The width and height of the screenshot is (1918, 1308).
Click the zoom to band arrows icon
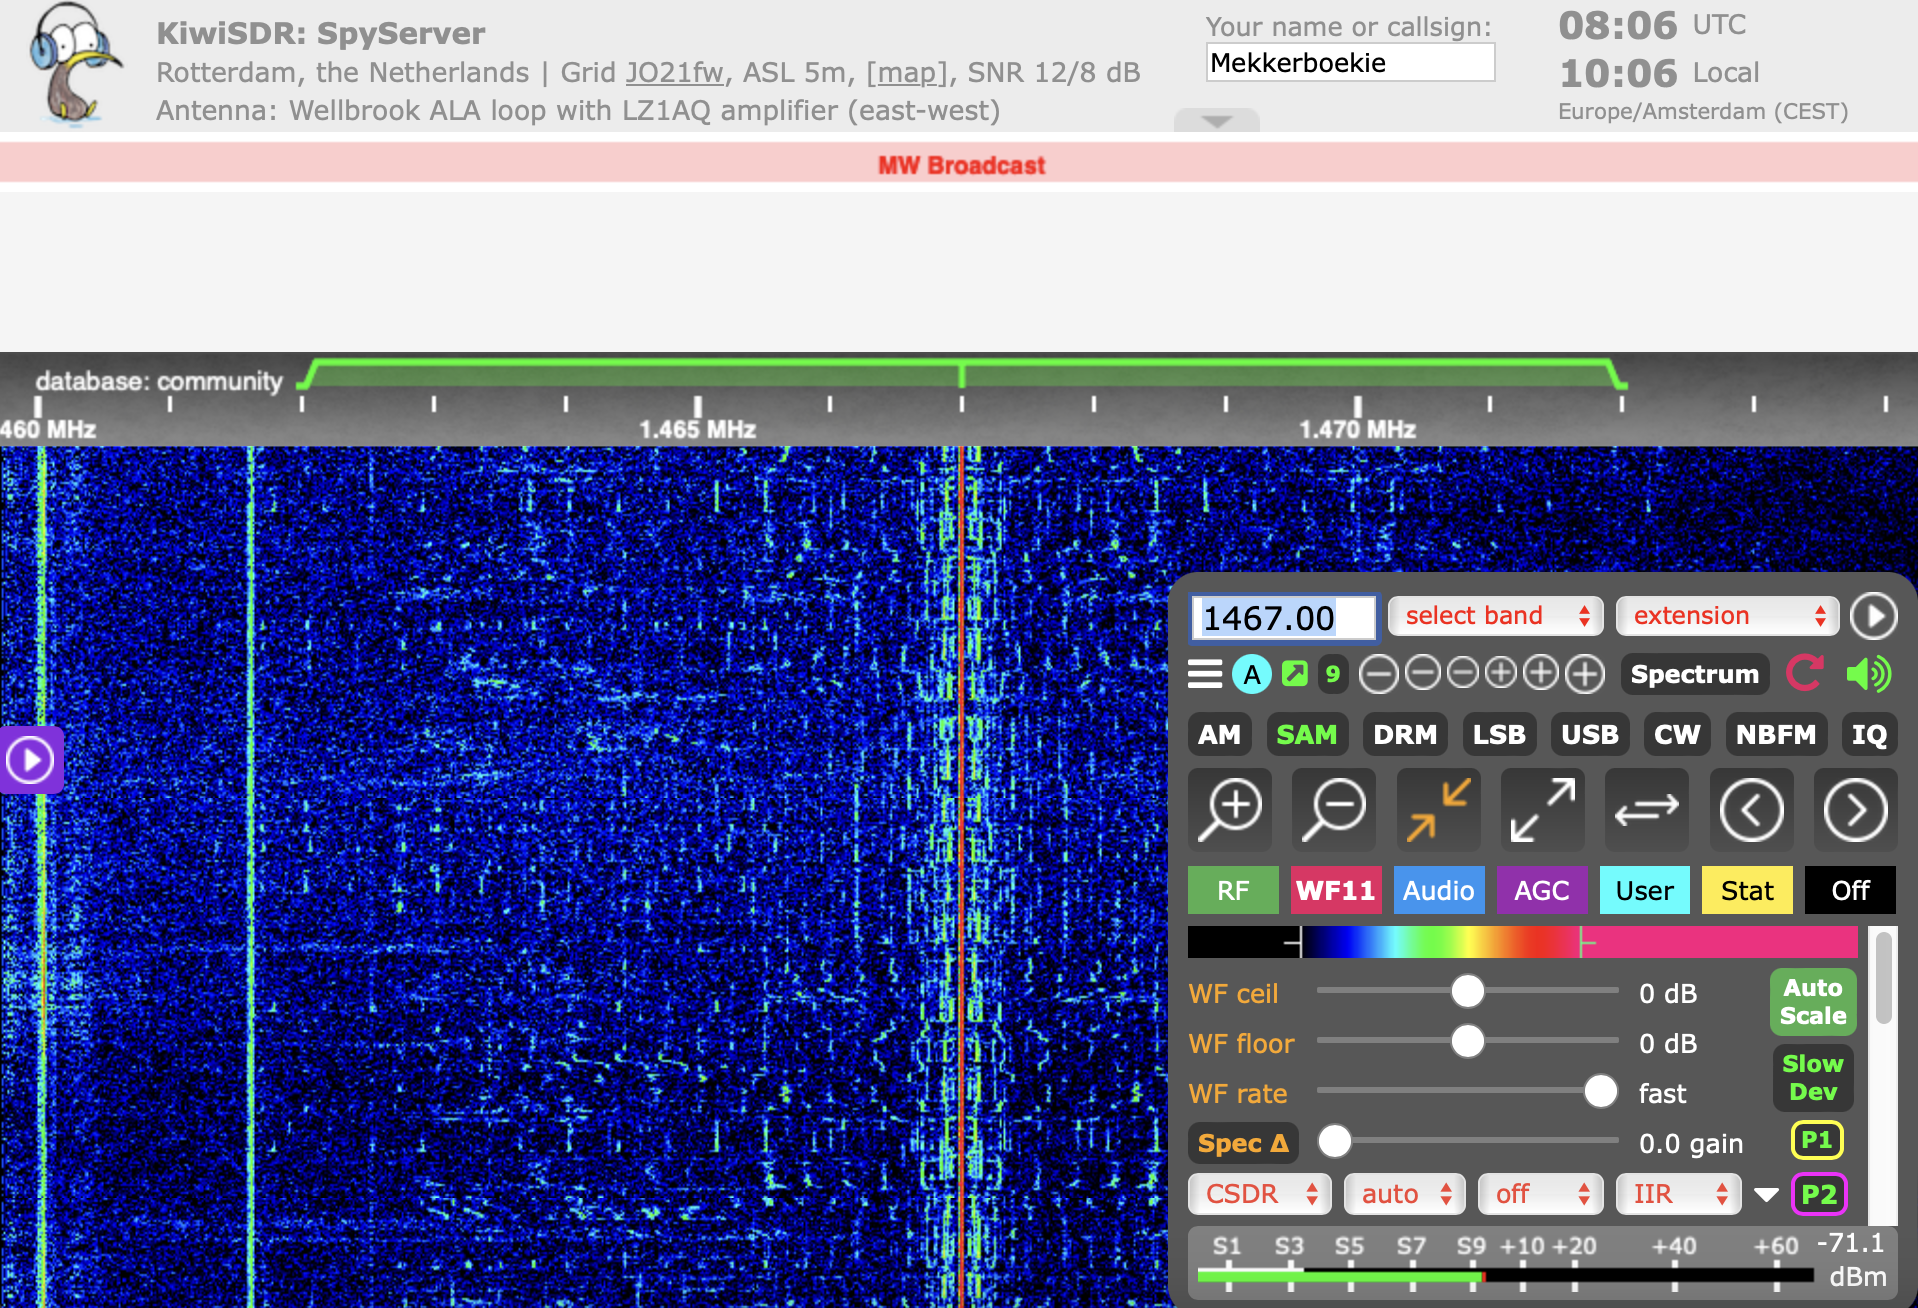[x=1438, y=810]
